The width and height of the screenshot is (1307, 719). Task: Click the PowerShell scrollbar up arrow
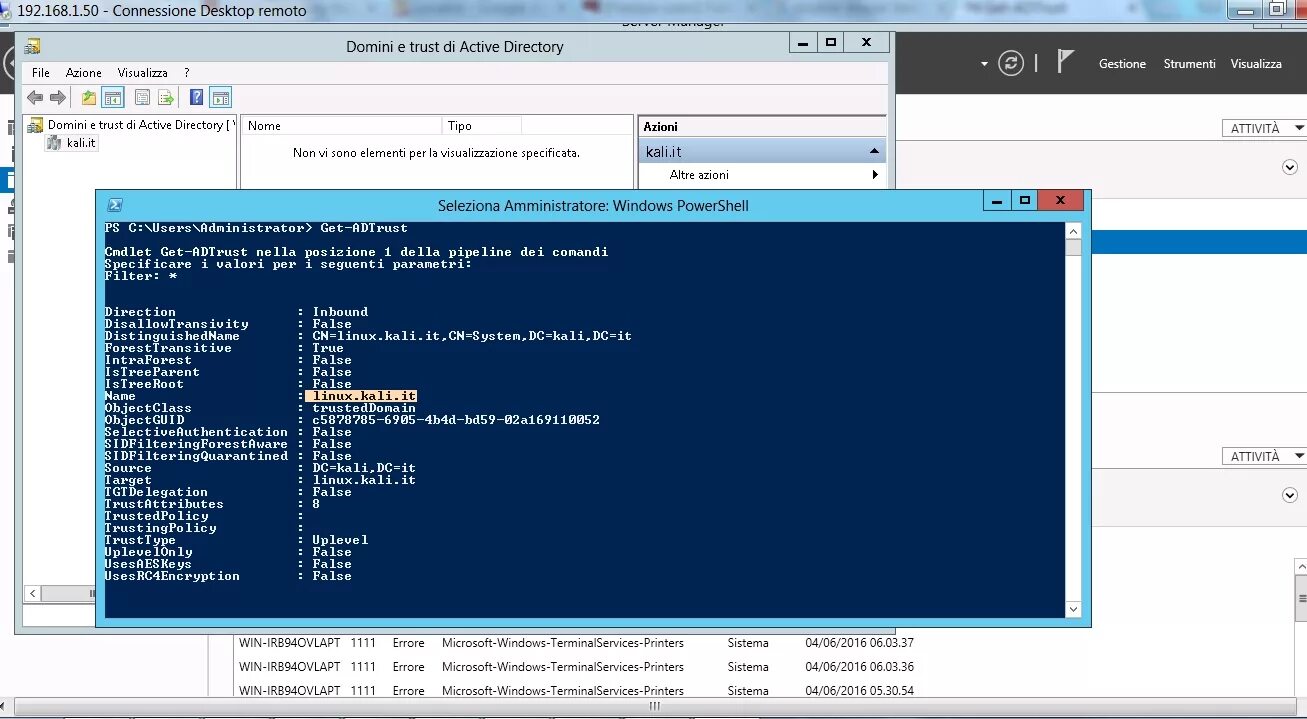point(1073,231)
